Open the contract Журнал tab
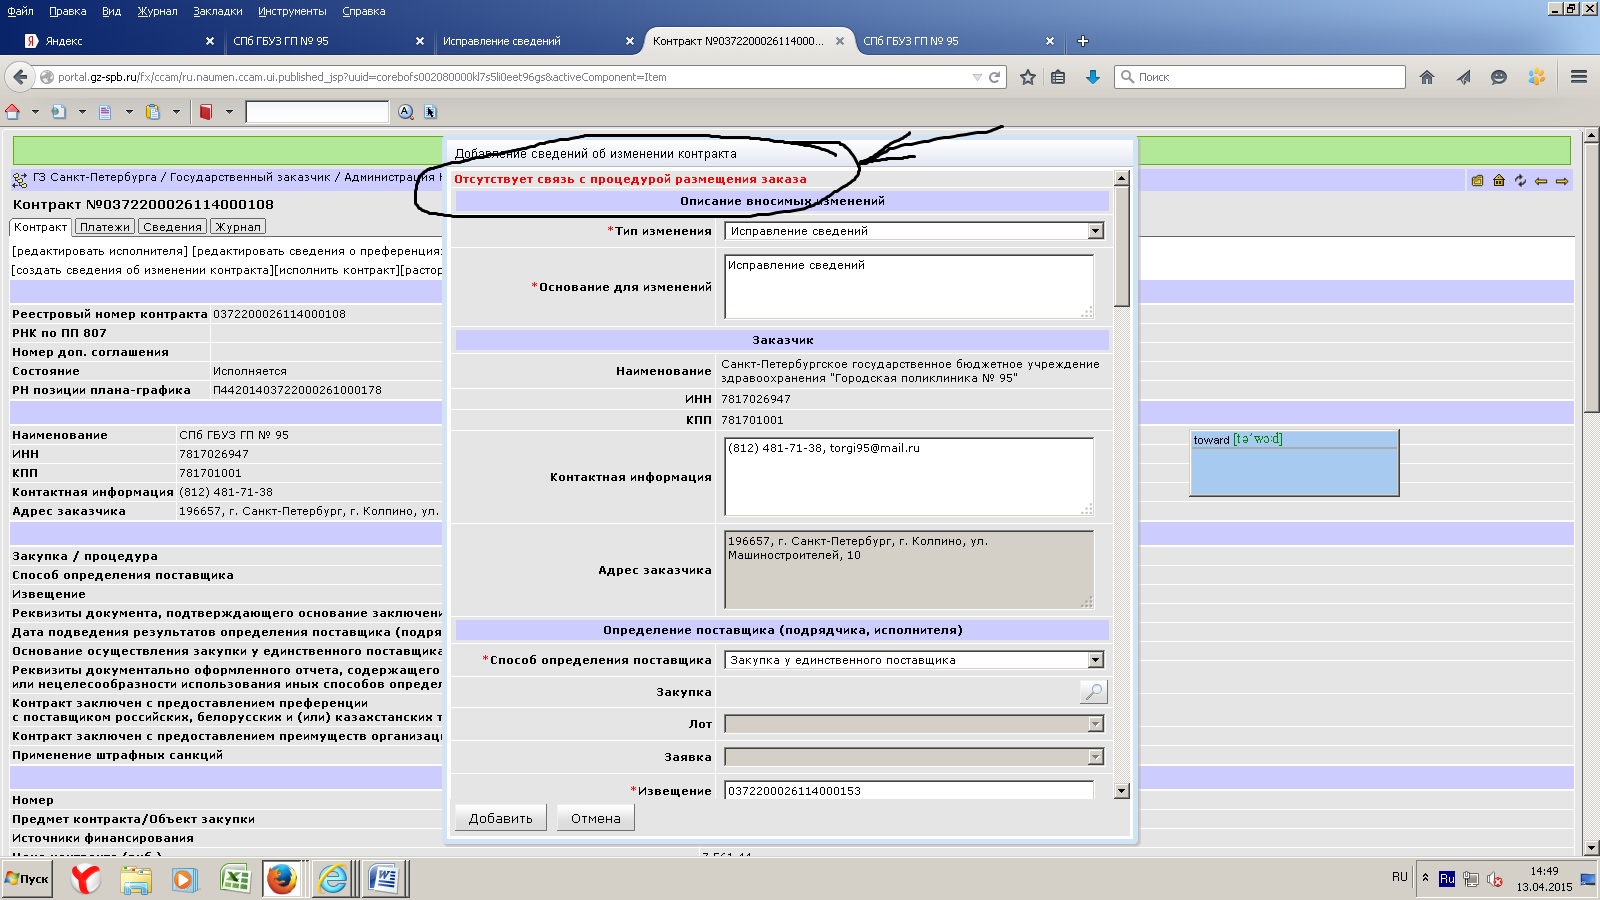Viewport: 1600px width, 900px height. click(x=238, y=227)
